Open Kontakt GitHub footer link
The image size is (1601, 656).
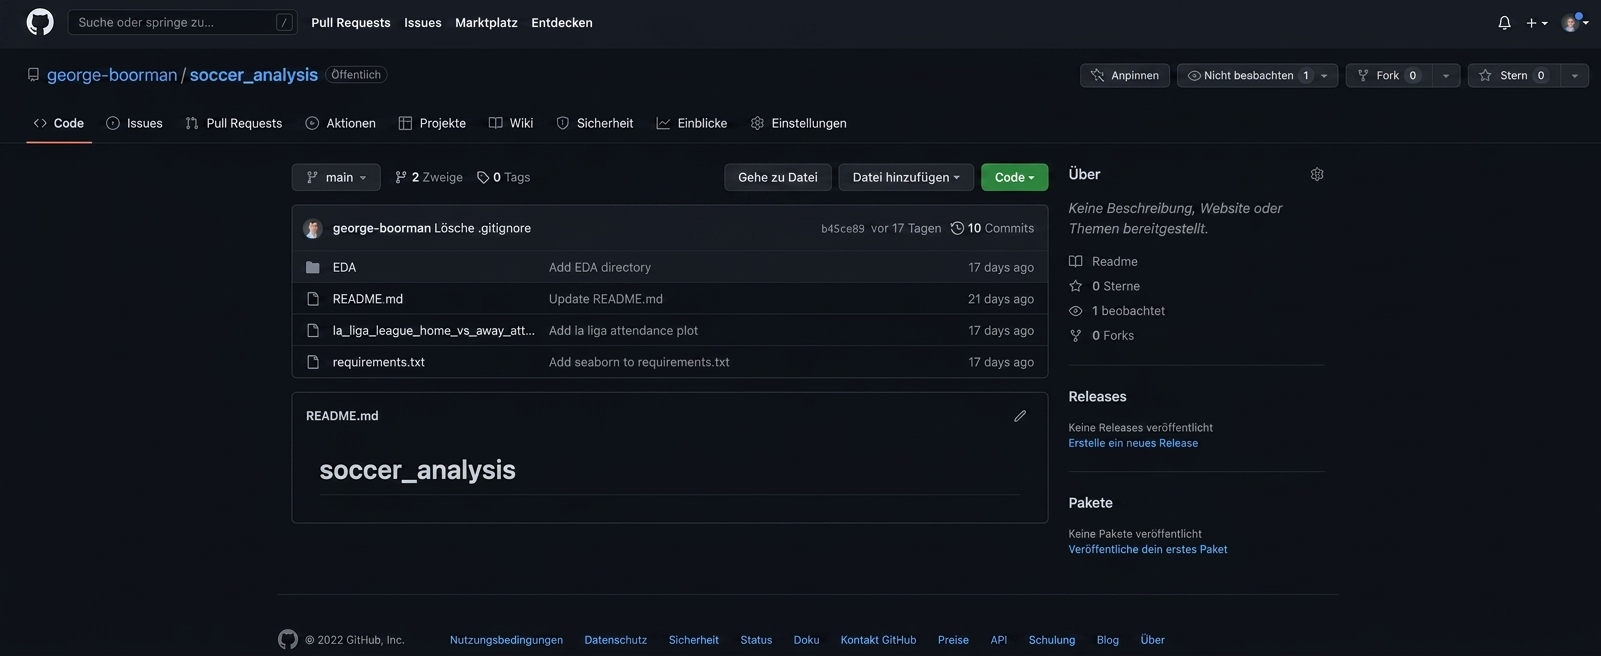click(878, 640)
